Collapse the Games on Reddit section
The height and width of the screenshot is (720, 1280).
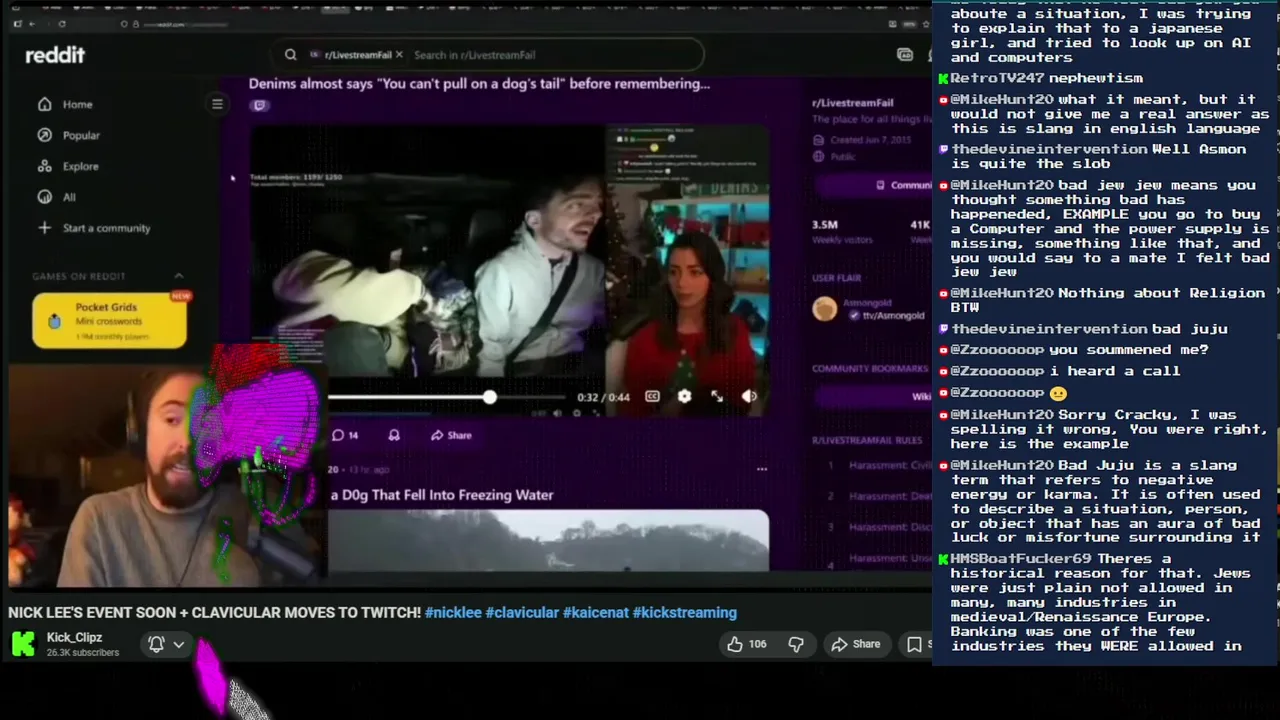pos(179,276)
